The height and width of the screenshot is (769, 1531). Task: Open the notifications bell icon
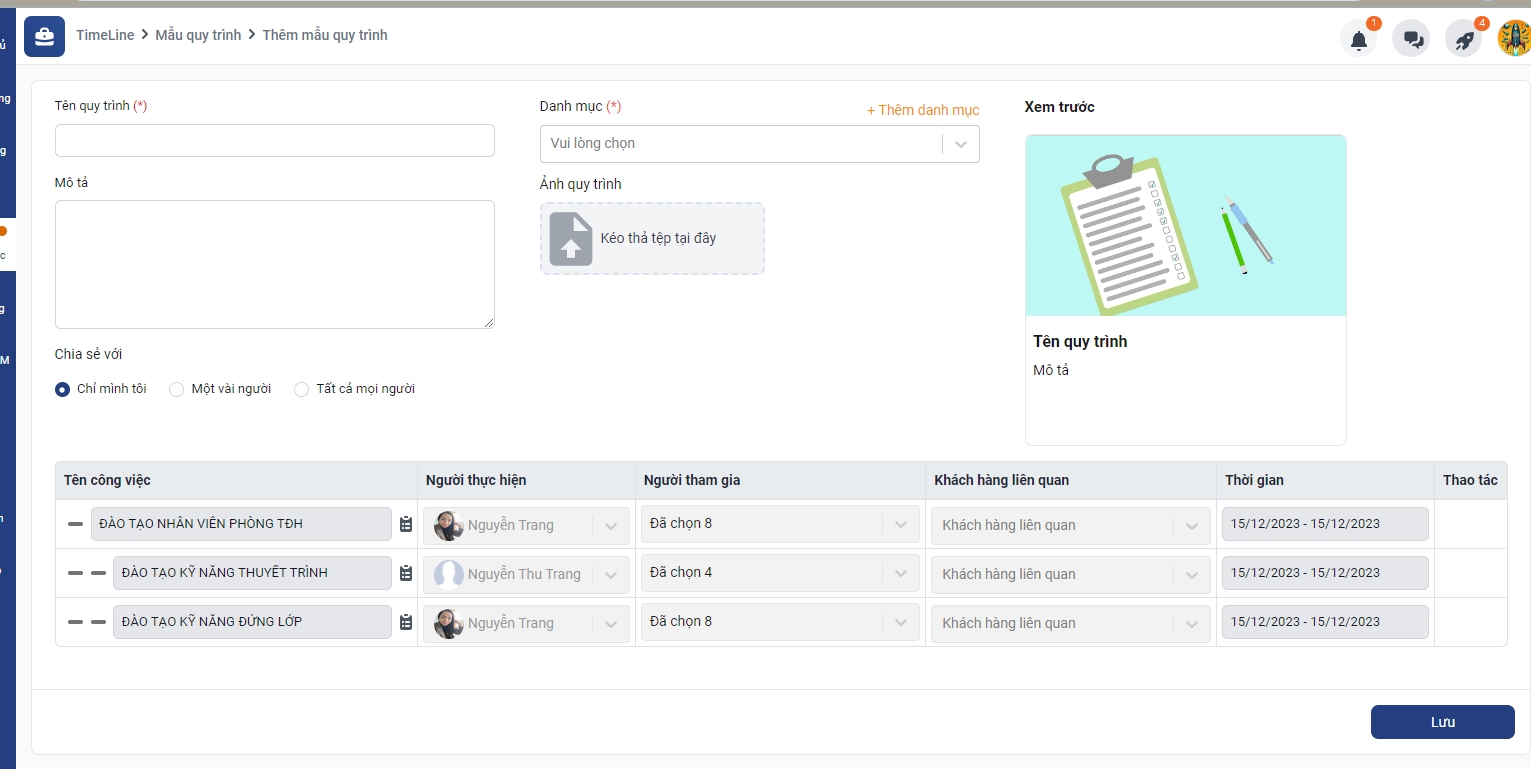coord(1358,40)
